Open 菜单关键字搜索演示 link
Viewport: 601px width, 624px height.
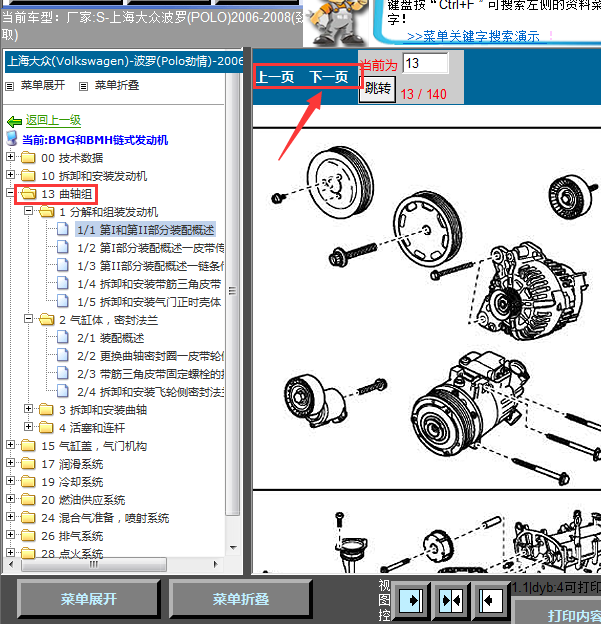pyautogui.click(x=474, y=37)
